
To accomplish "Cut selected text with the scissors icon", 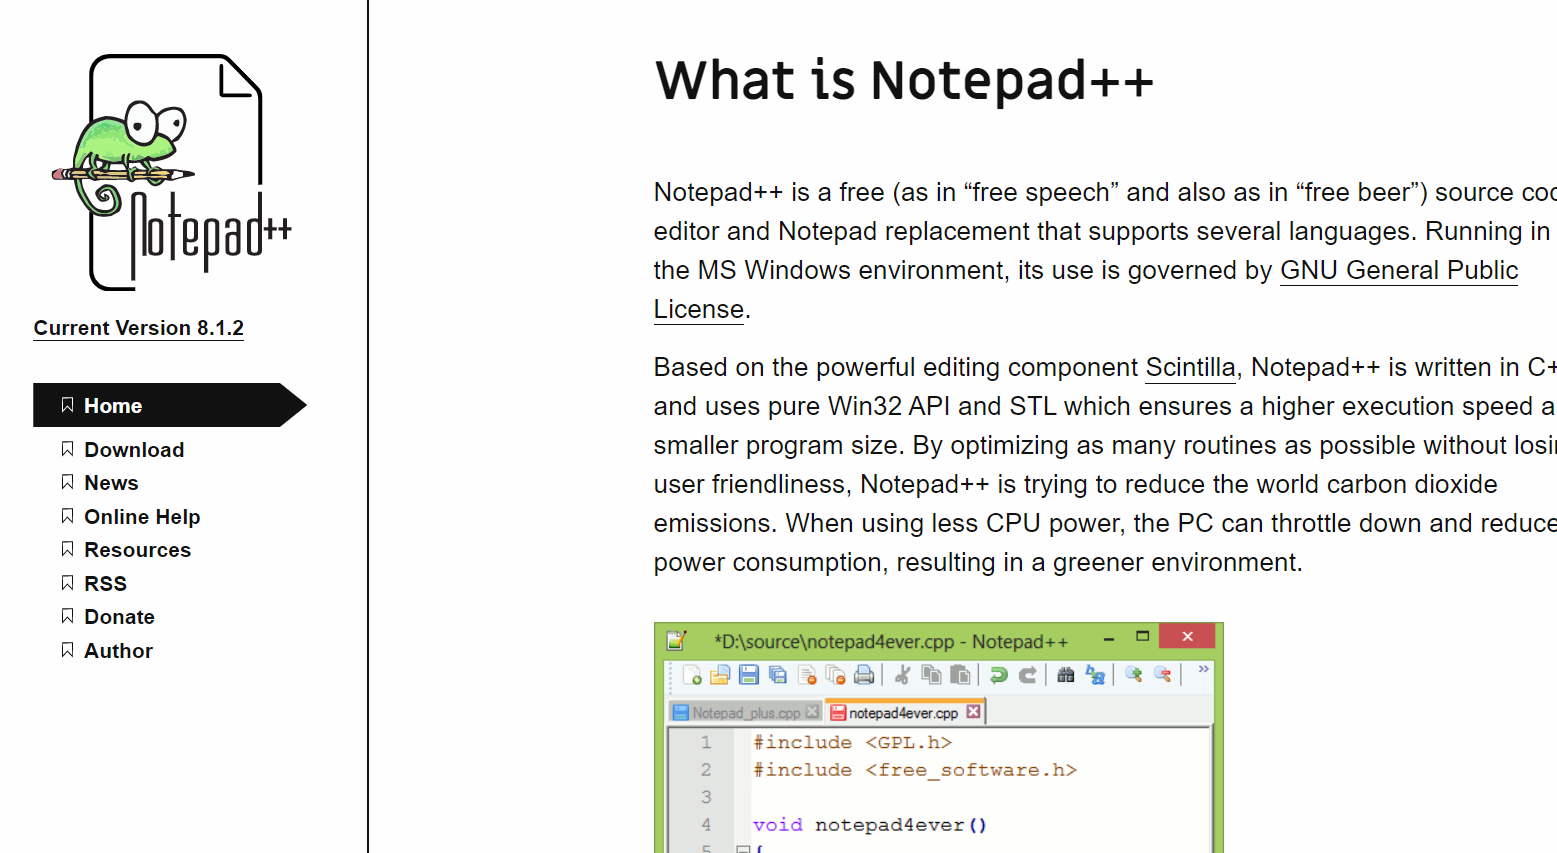I will coord(902,673).
